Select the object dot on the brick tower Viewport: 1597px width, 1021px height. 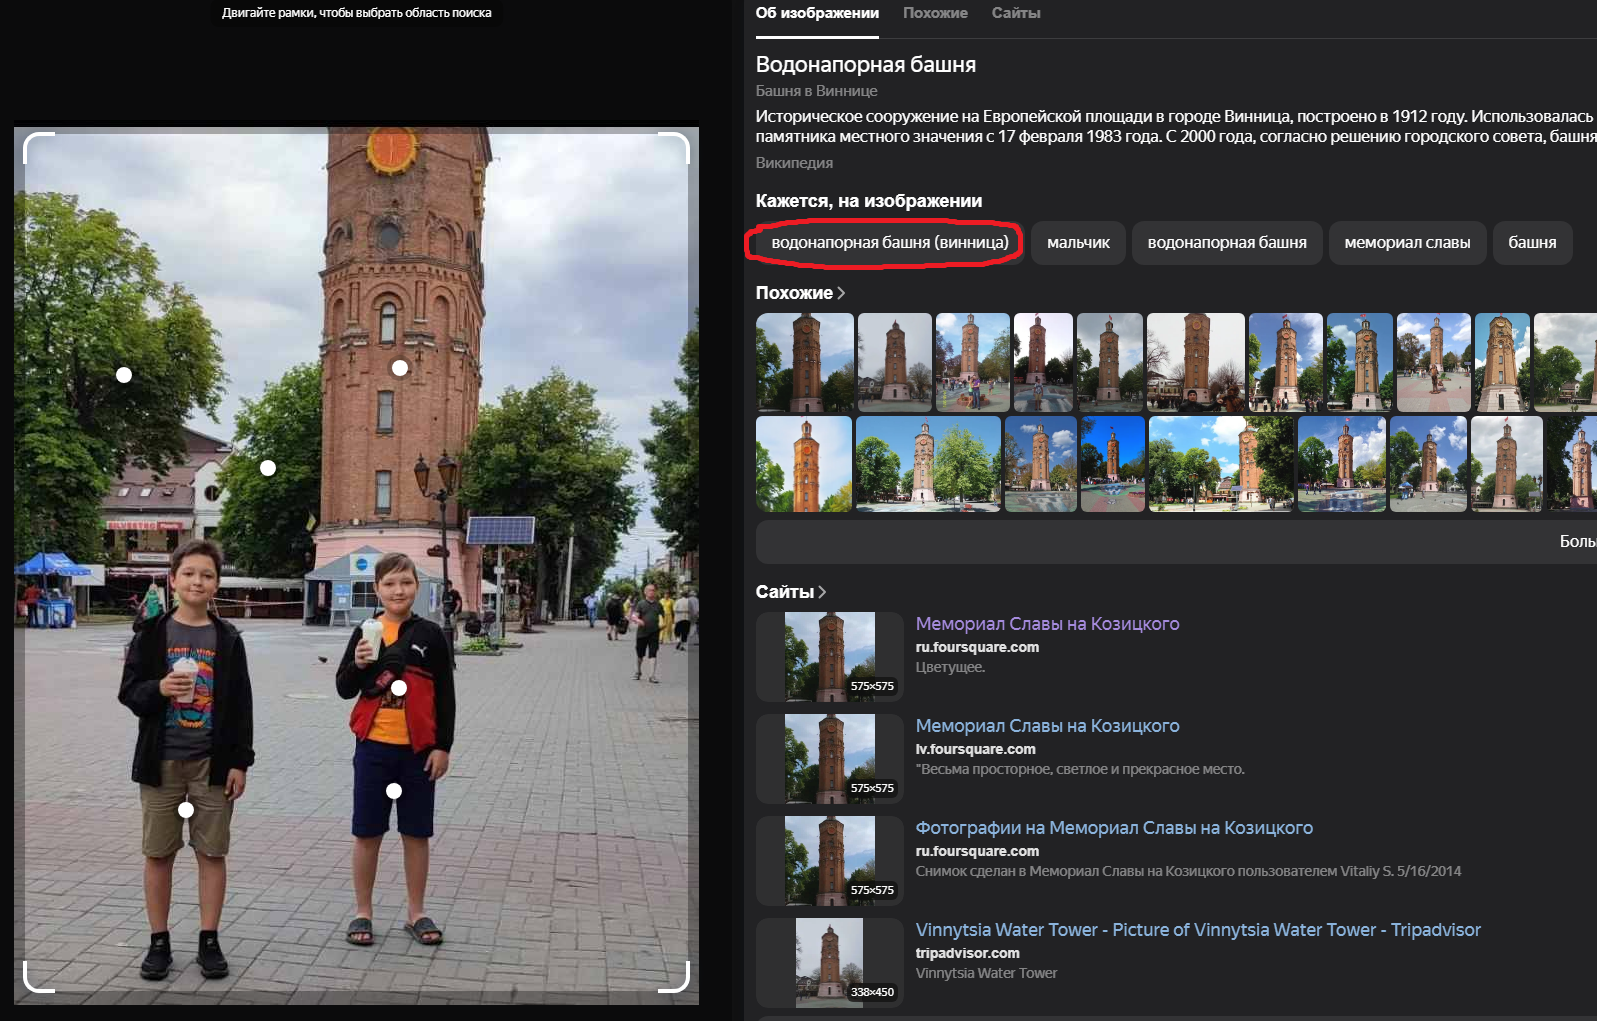(400, 368)
